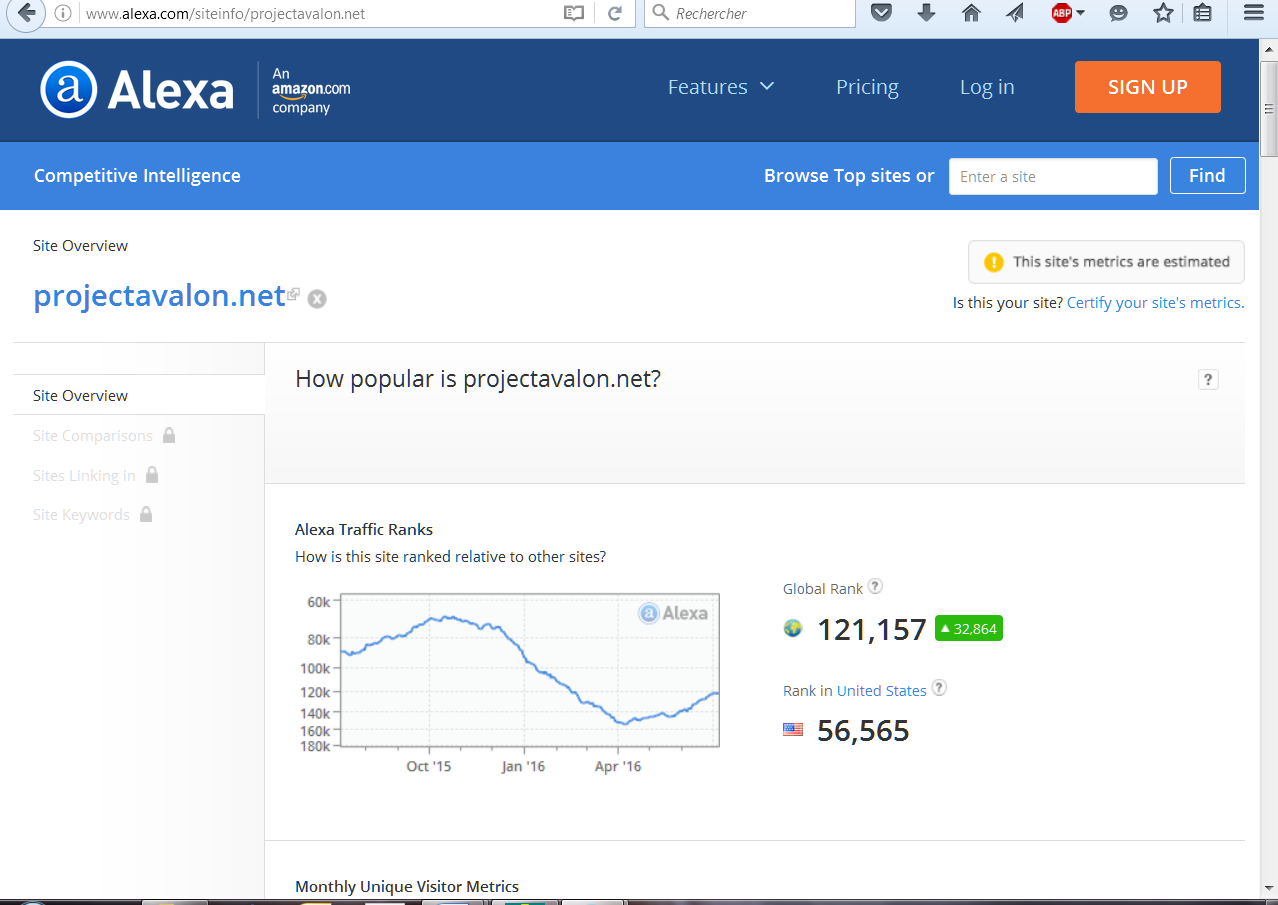Click Monthly Unique Visitor Metrics heading
1278x905 pixels.
tap(407, 886)
